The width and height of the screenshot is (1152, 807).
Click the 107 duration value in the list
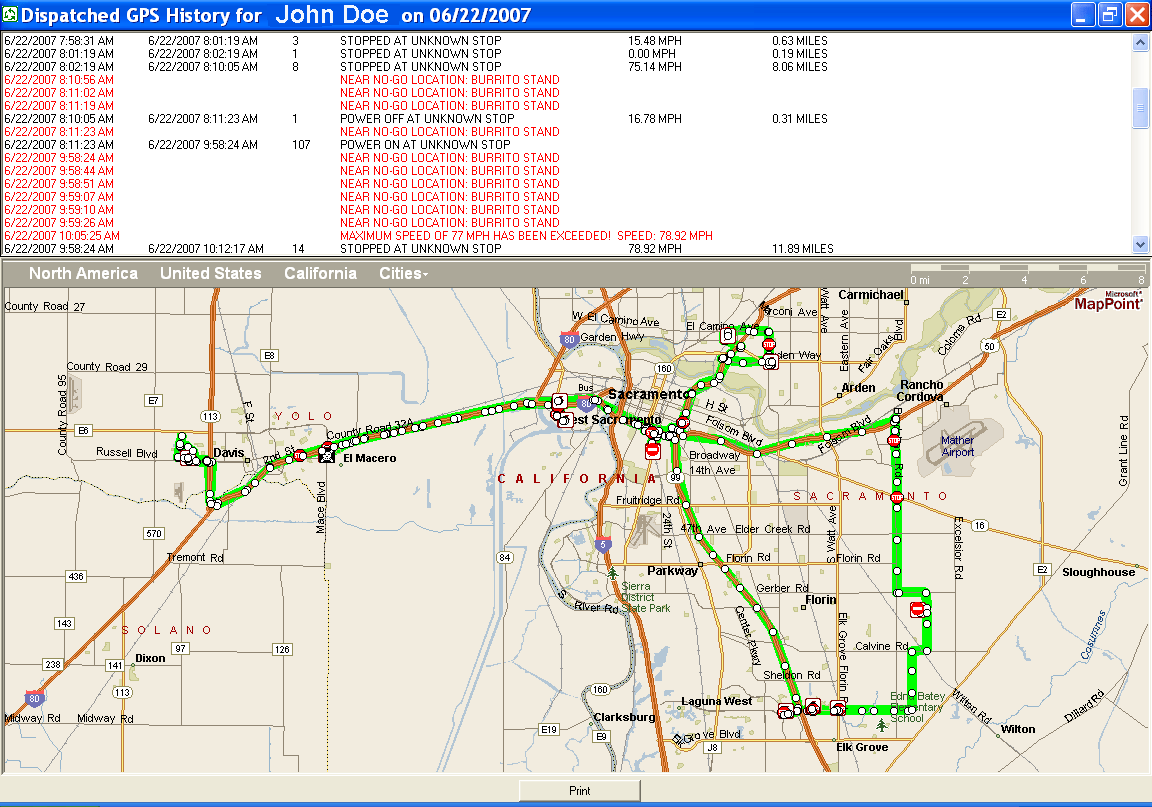coord(301,145)
